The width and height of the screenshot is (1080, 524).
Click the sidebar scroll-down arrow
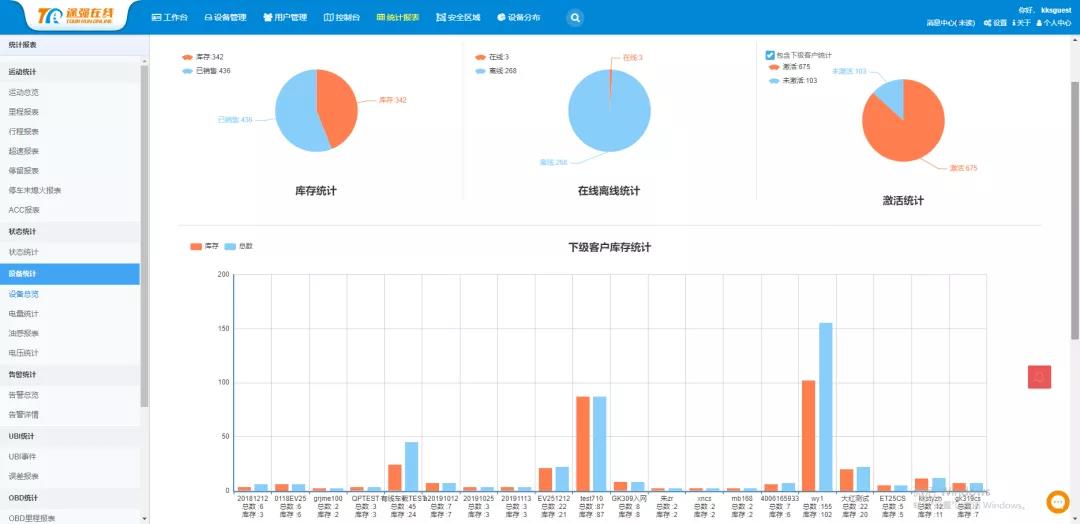(x=144, y=518)
